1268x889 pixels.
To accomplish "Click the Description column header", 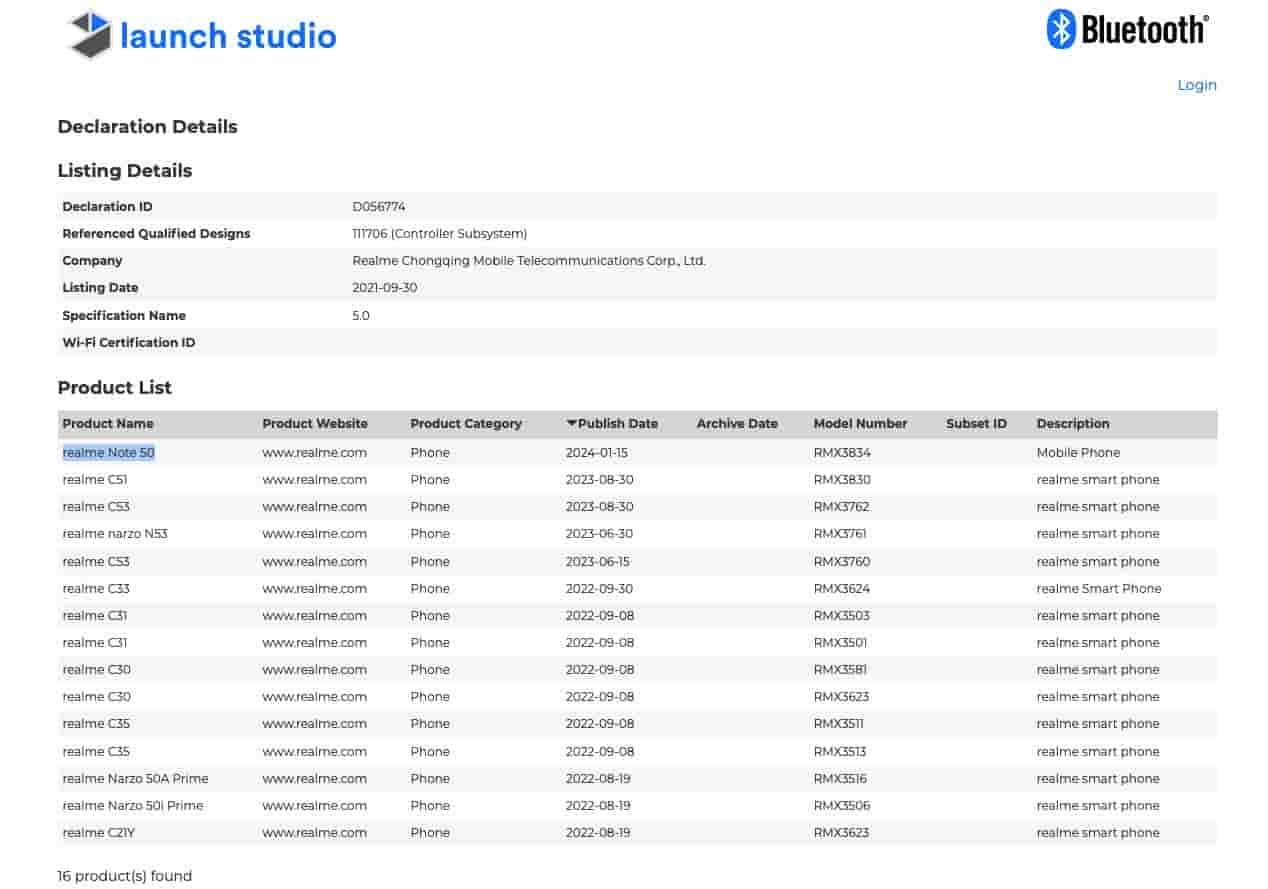I will tap(1072, 423).
